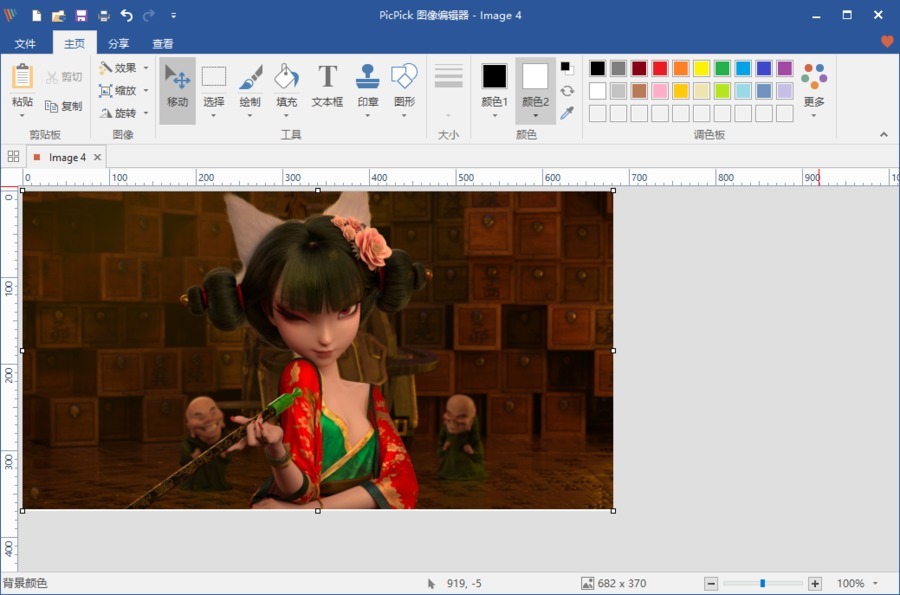
Task: Select the eyedropper color picker
Action: point(567,113)
